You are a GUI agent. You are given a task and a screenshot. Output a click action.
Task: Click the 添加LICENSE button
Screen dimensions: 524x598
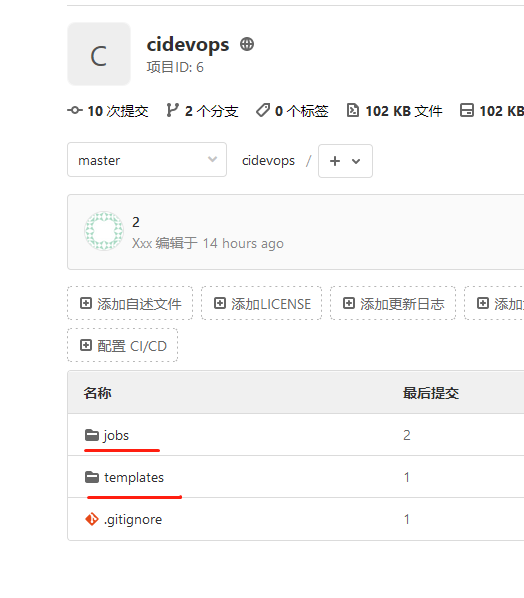click(x=261, y=303)
